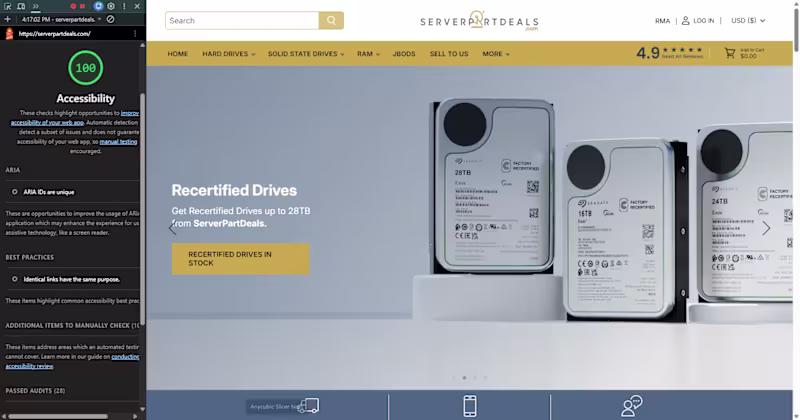Screen dimensions: 800x420
Task: Close the DevTools panel
Action: coord(137,6)
